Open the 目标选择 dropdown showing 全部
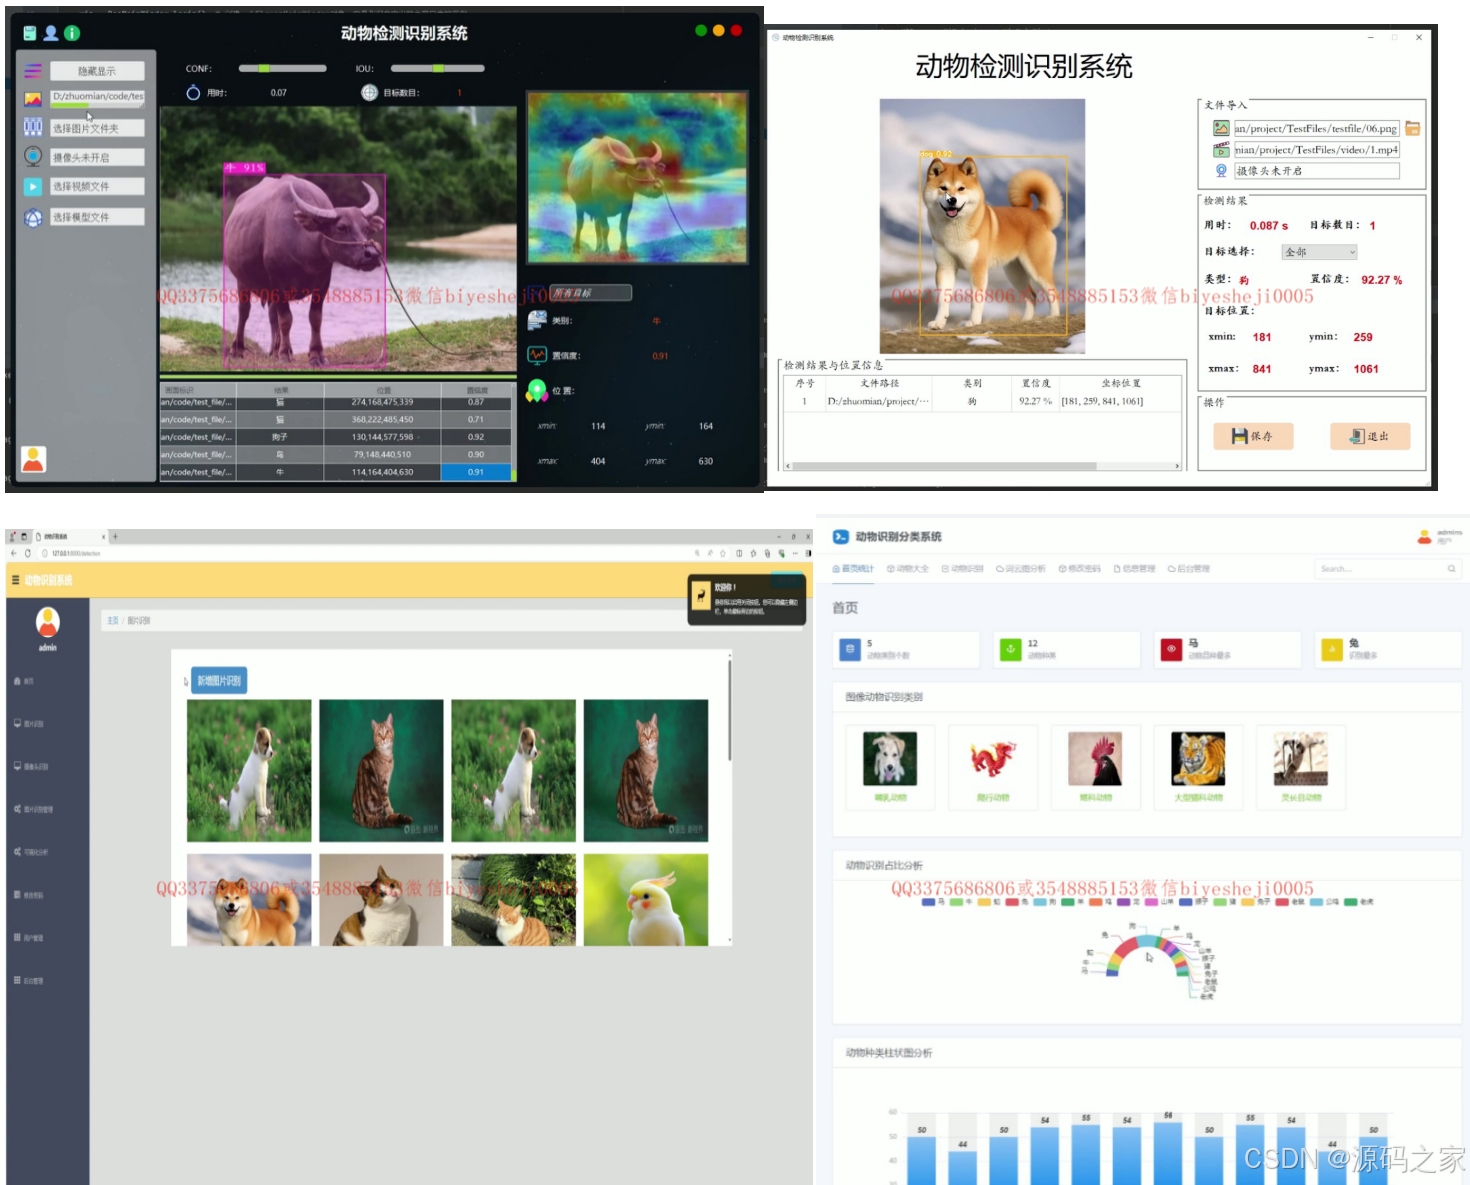 (x=1319, y=252)
